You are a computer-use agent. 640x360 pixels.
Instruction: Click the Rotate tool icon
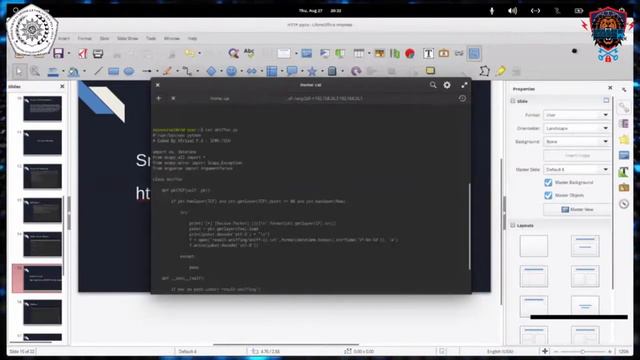[356, 71]
